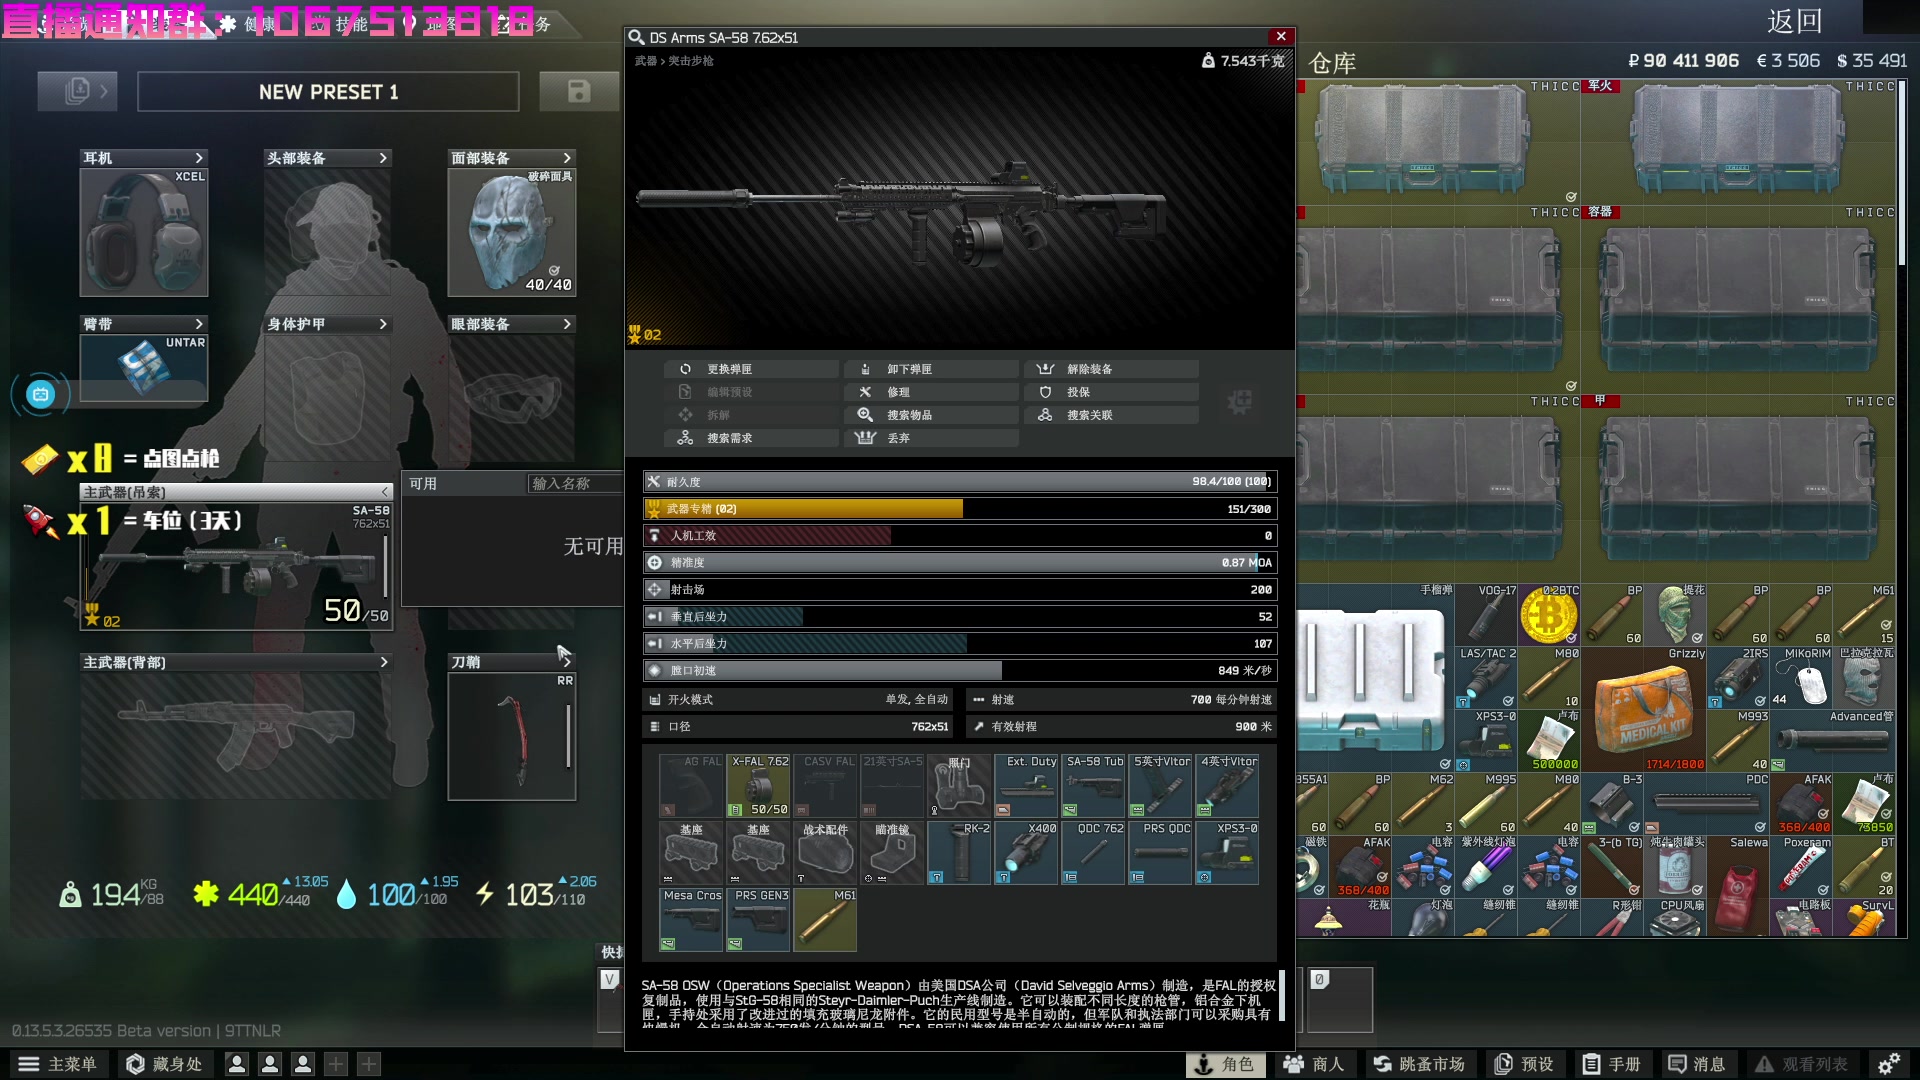Choose 更换弹匣 from weapon actions
Image resolution: width=1920 pixels, height=1080 pixels.
coord(752,369)
